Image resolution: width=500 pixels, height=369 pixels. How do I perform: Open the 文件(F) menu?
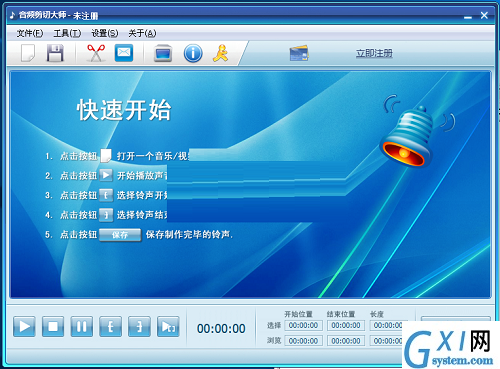pyautogui.click(x=30, y=33)
